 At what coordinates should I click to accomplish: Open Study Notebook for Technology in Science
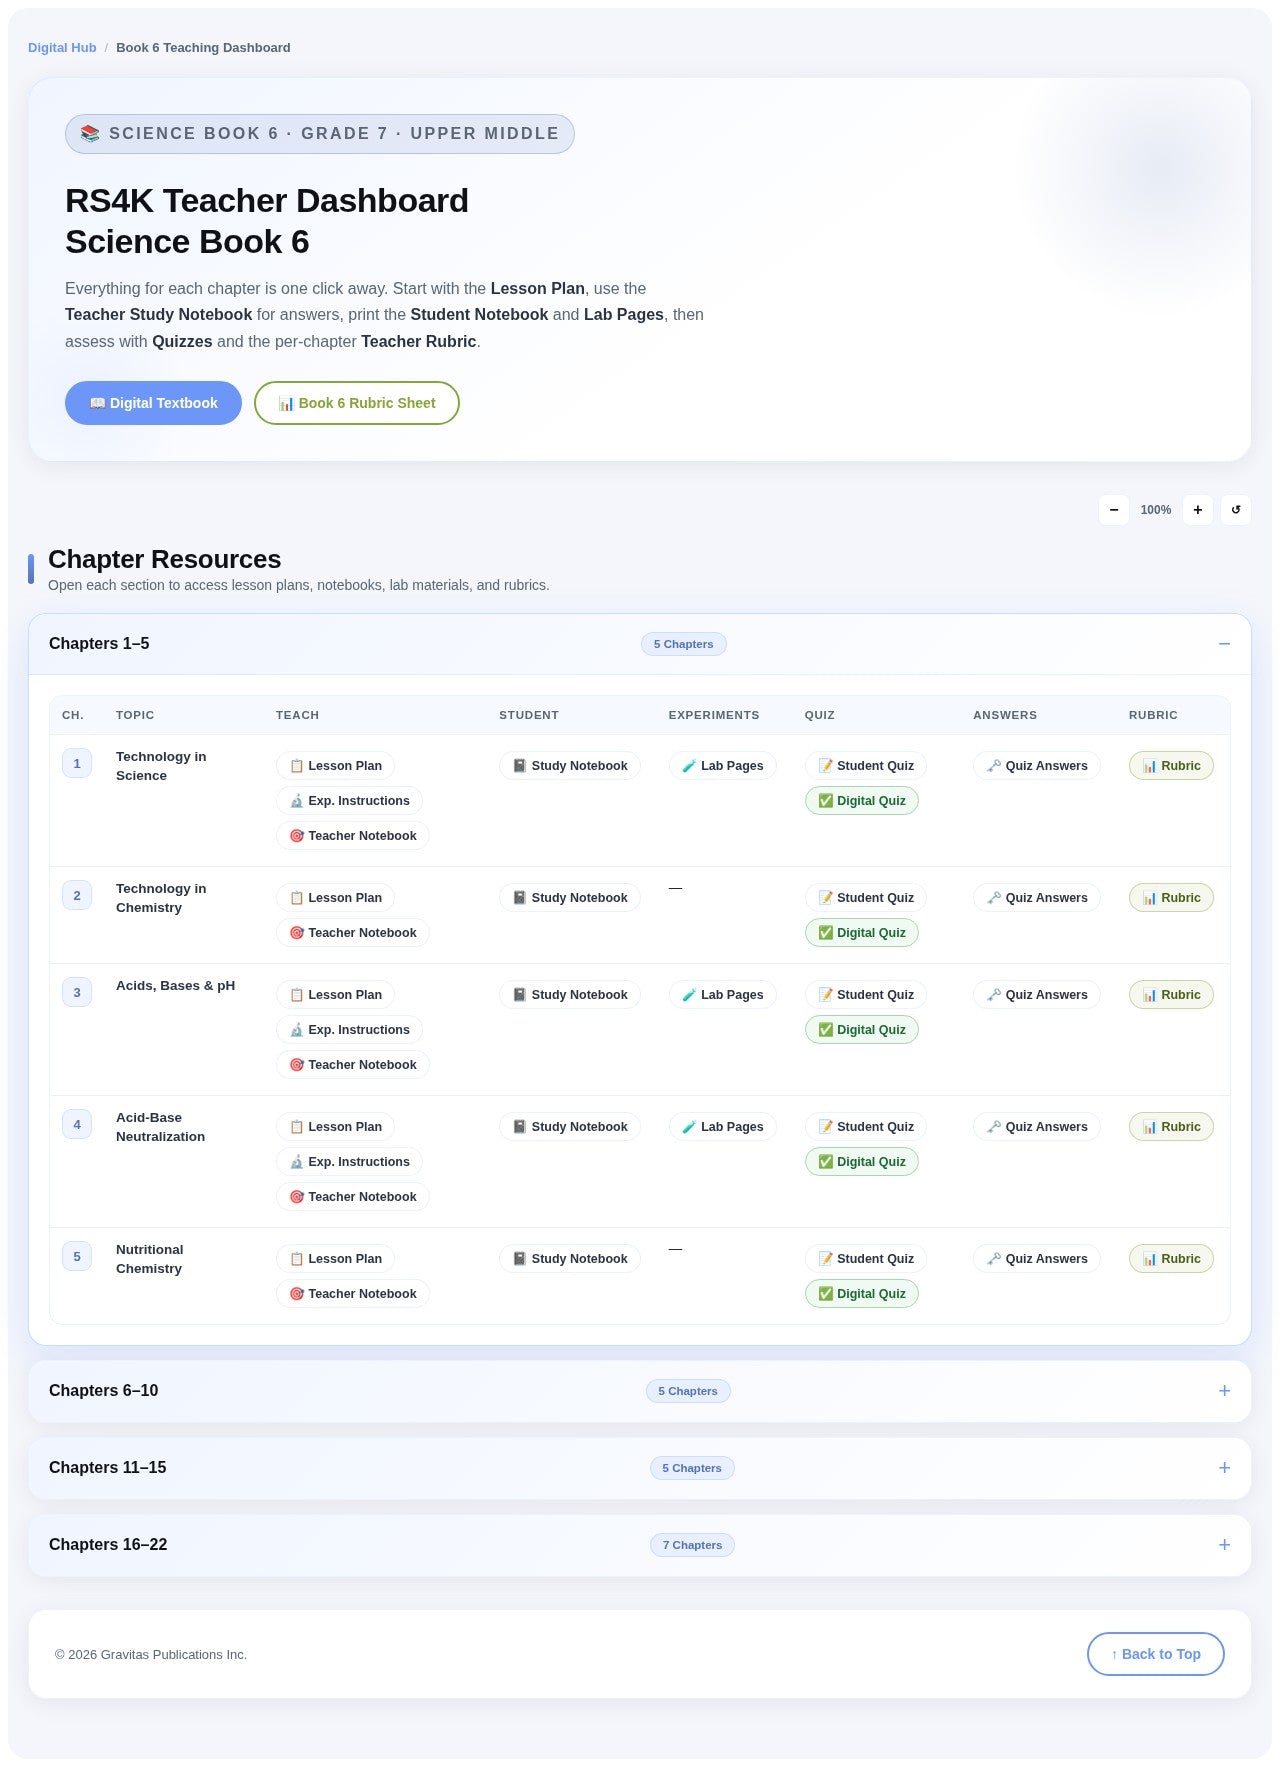[570, 766]
